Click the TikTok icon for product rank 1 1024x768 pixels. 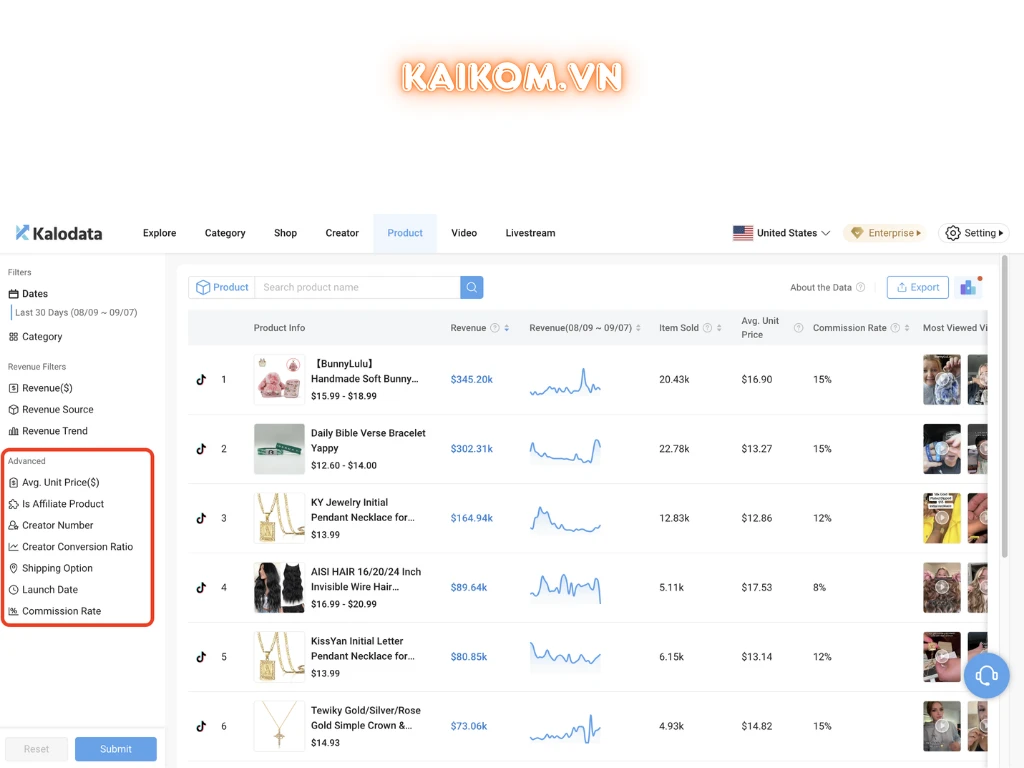pos(201,380)
